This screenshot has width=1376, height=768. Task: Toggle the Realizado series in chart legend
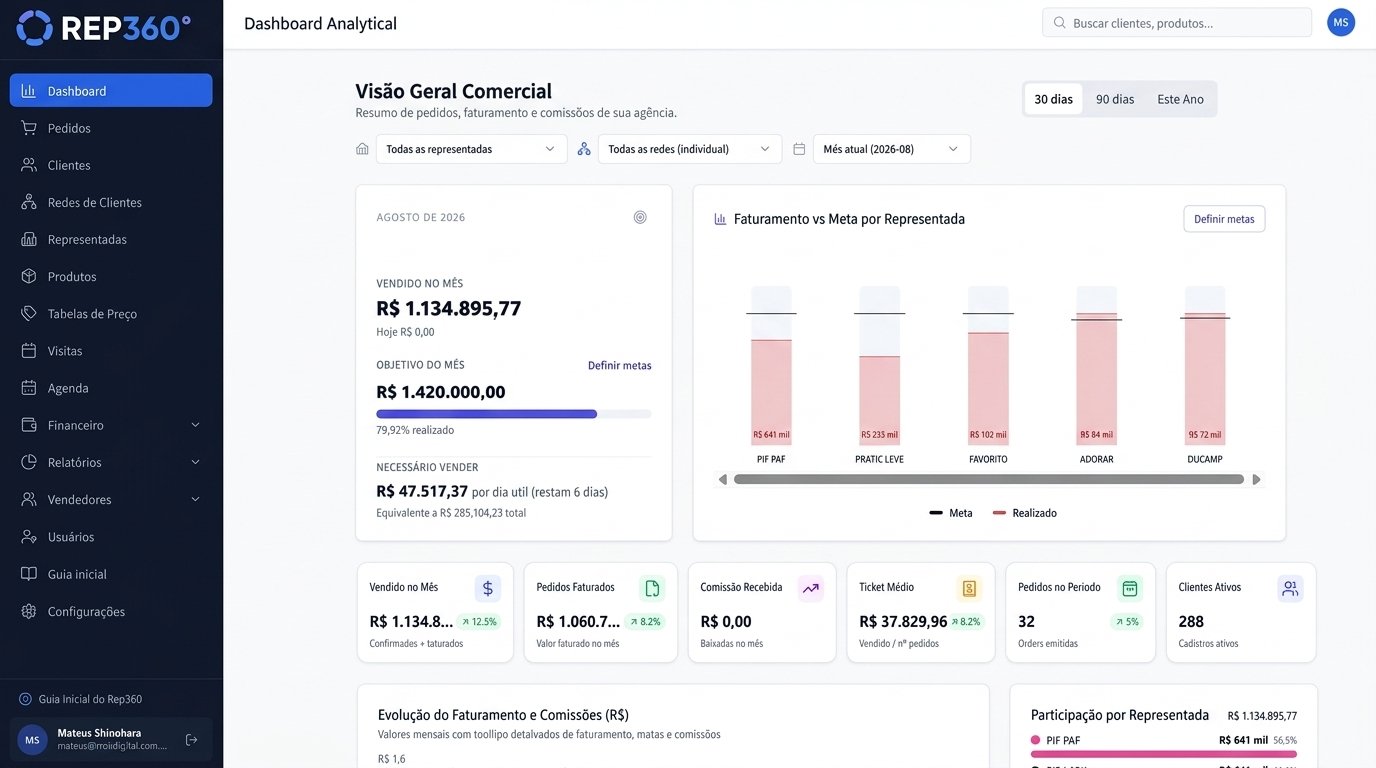coord(1024,513)
